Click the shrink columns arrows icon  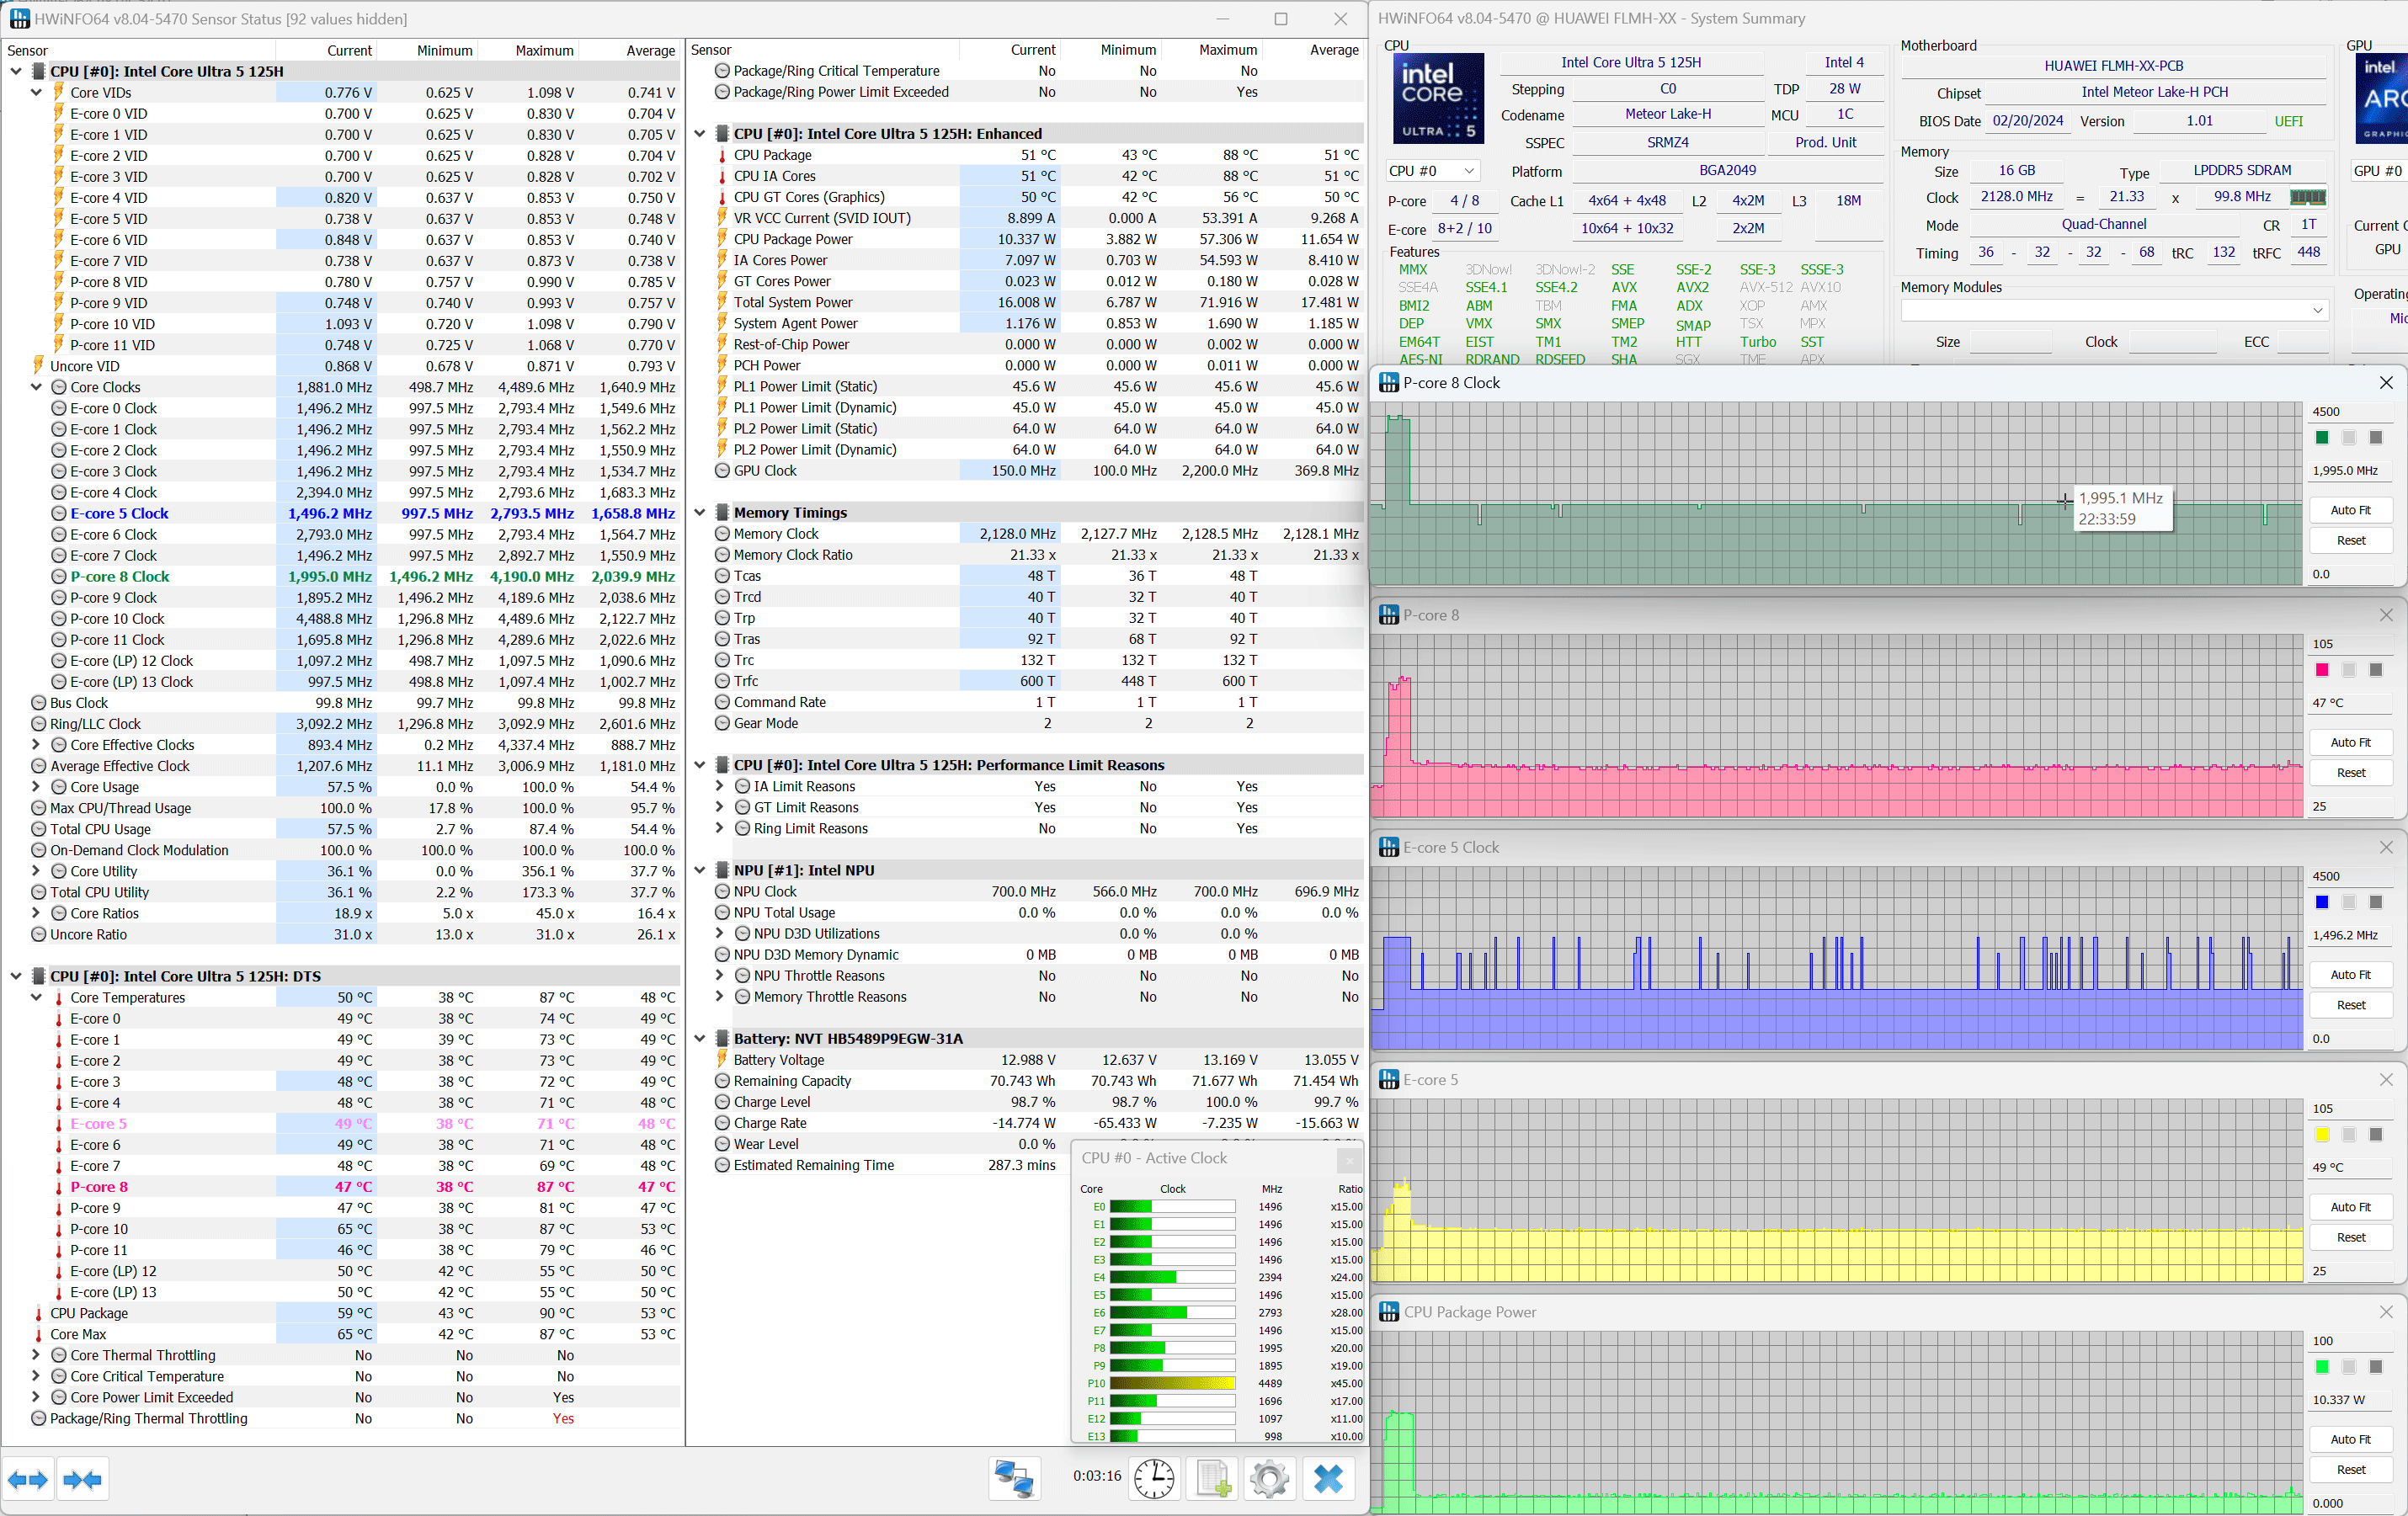click(82, 1479)
